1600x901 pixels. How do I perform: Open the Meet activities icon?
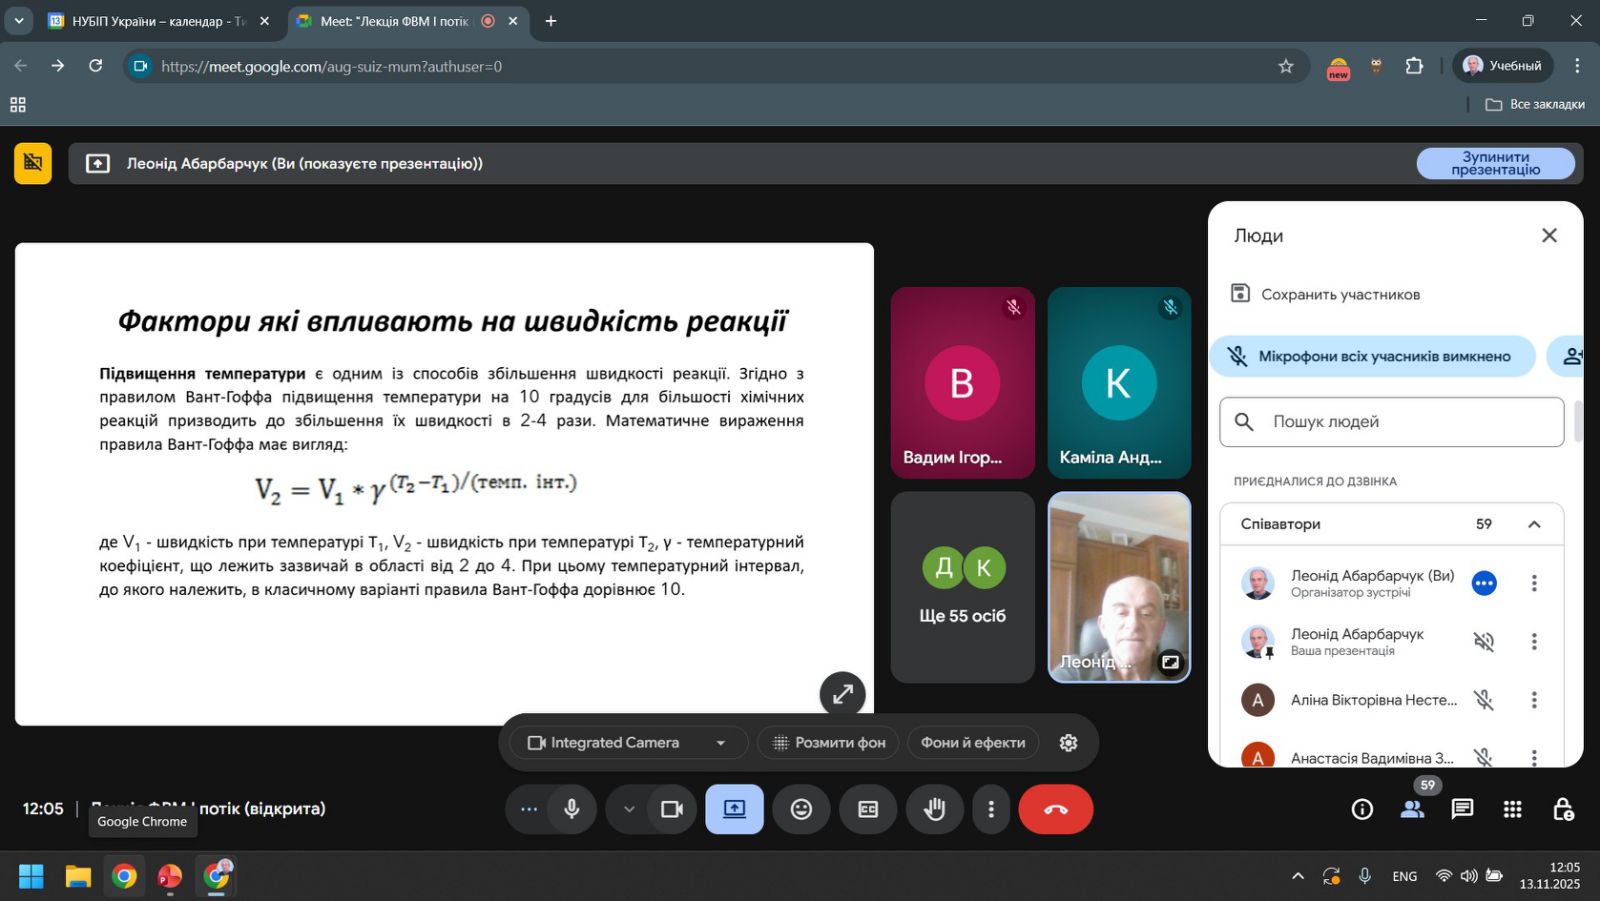1512,809
